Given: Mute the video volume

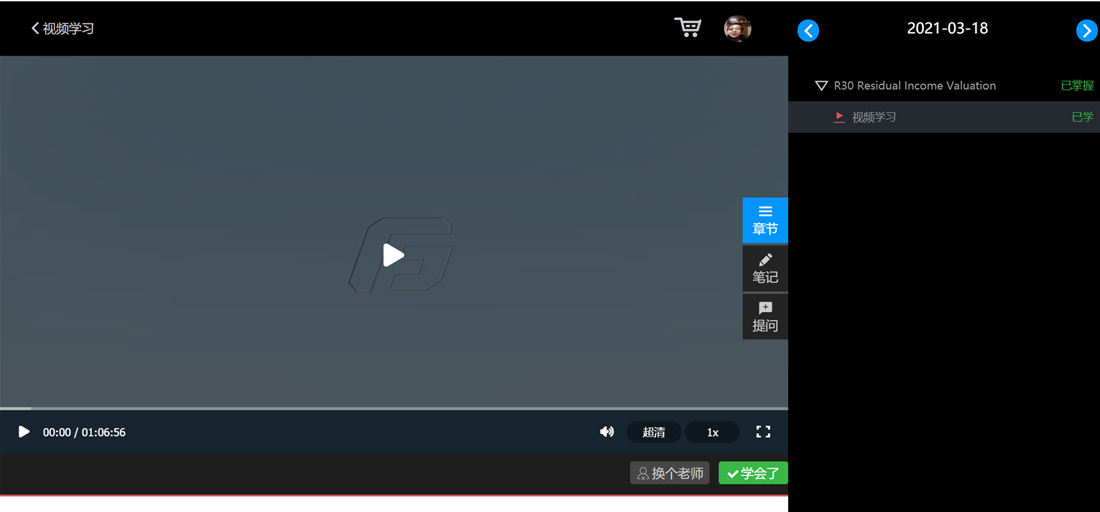Looking at the screenshot, I should [606, 432].
